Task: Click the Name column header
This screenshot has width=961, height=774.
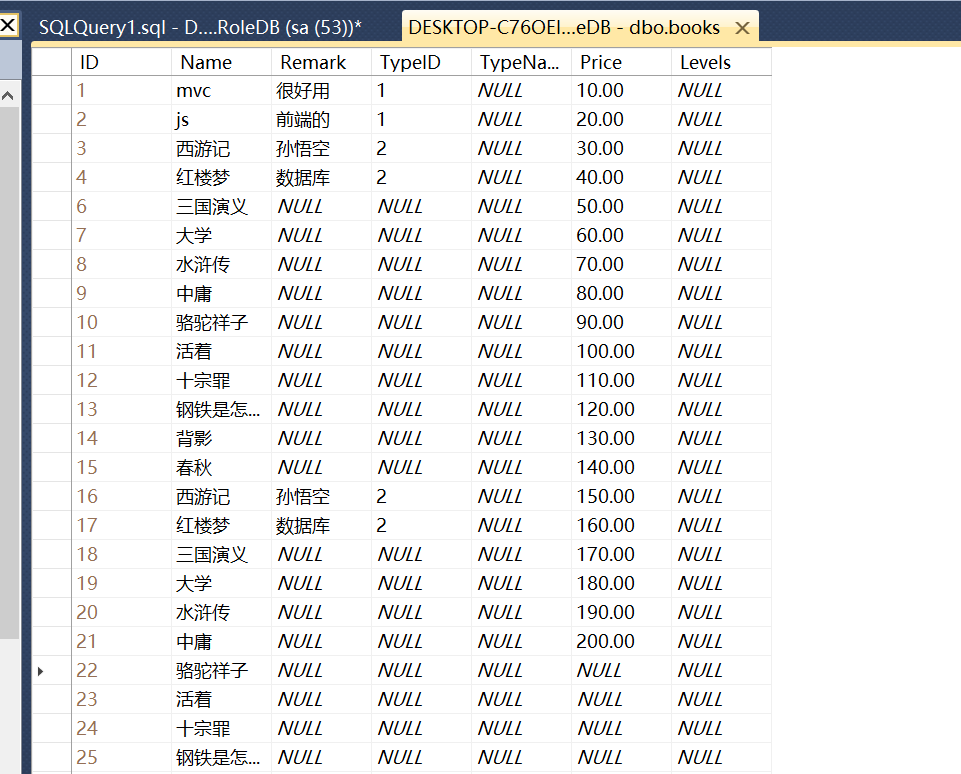Action: point(221,63)
